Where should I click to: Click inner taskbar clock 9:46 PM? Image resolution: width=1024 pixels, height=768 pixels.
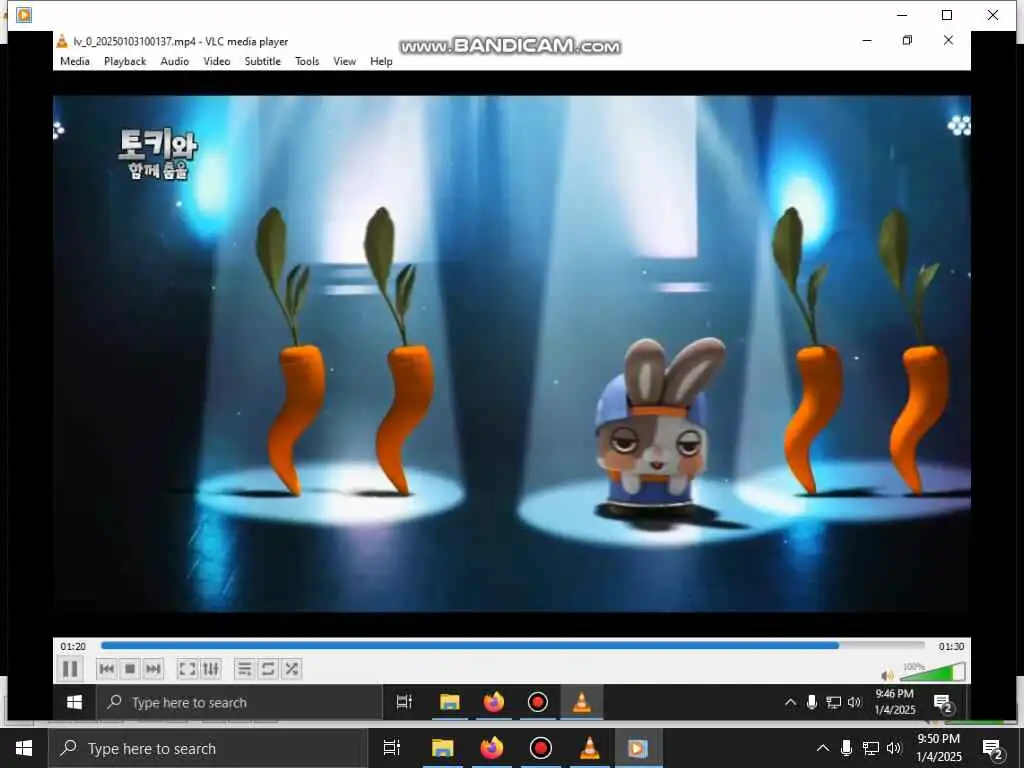(895, 701)
